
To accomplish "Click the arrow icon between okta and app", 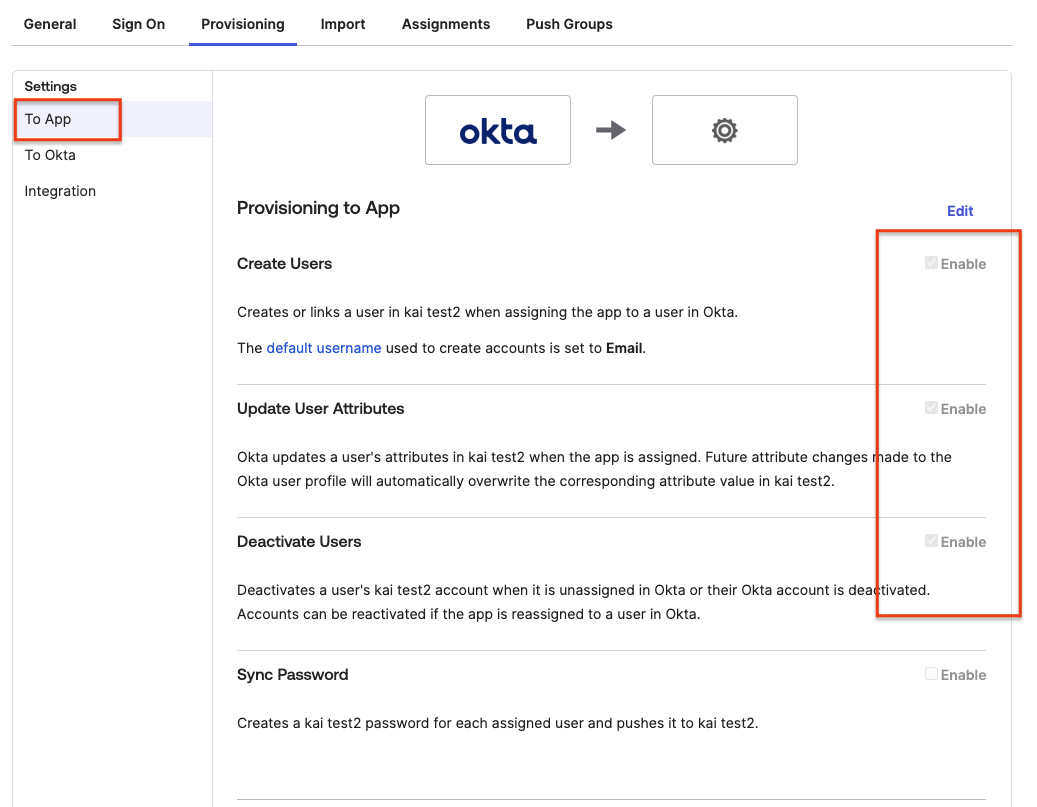I will [x=610, y=130].
